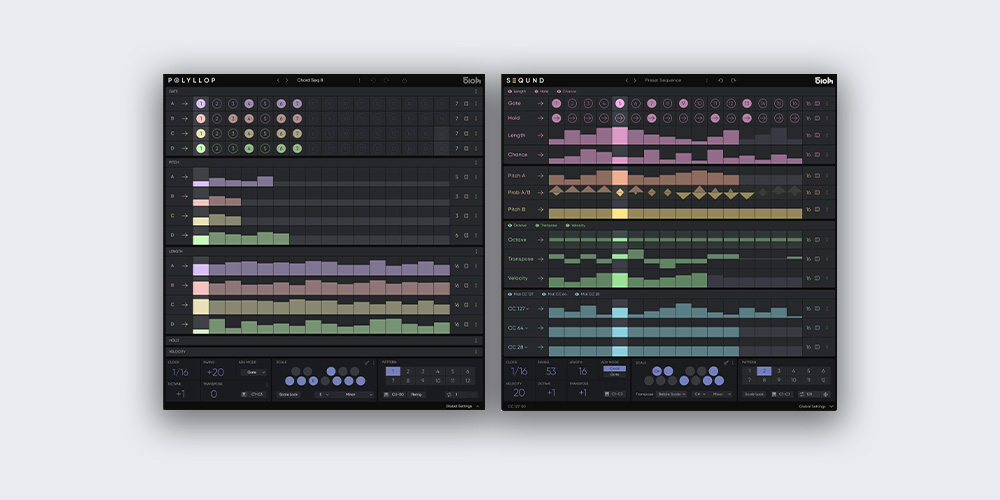The width and height of the screenshot is (1000, 500).
Task: Expand Global Settings in Seqund
Action: coord(814,406)
